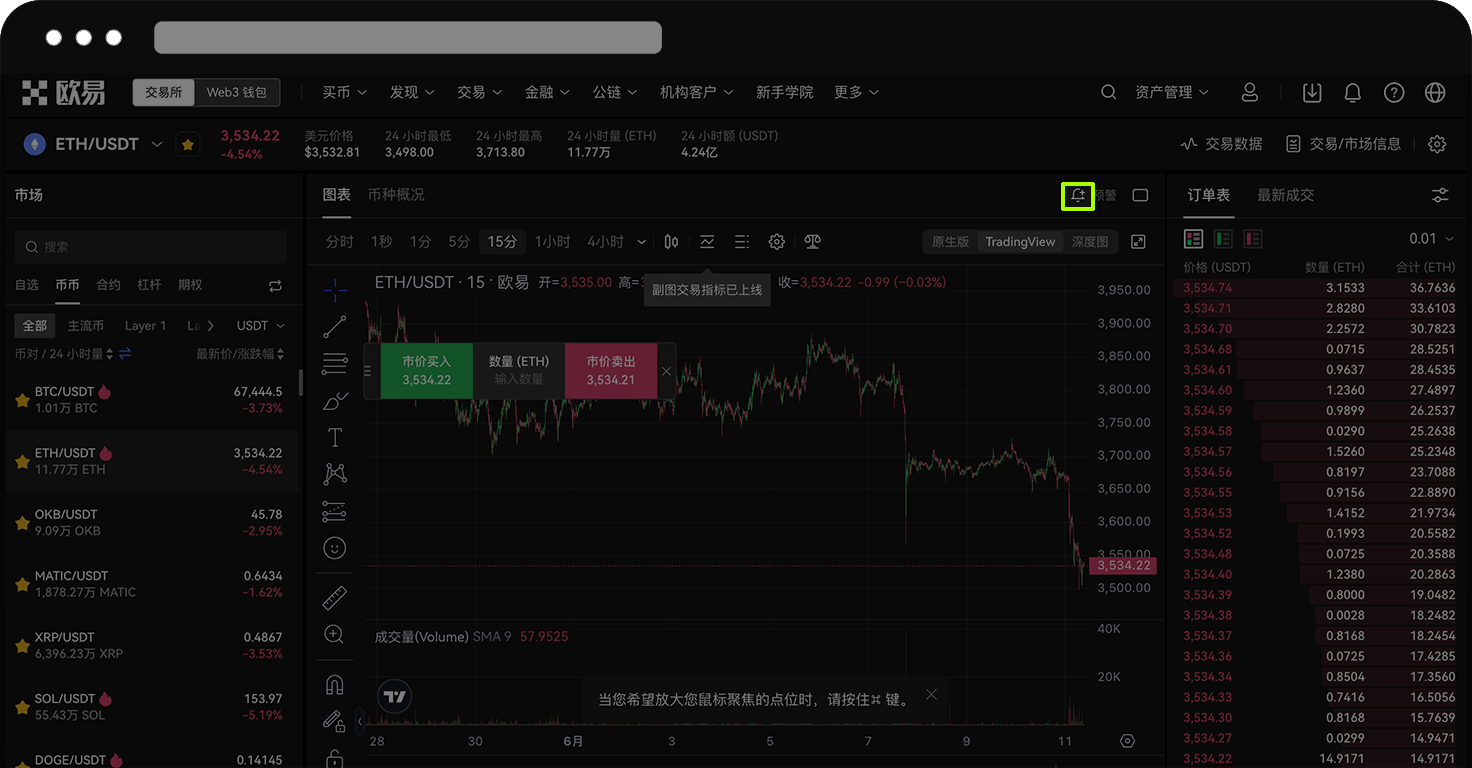Open the emoji sticker tool
The width and height of the screenshot is (1472, 768).
click(335, 547)
